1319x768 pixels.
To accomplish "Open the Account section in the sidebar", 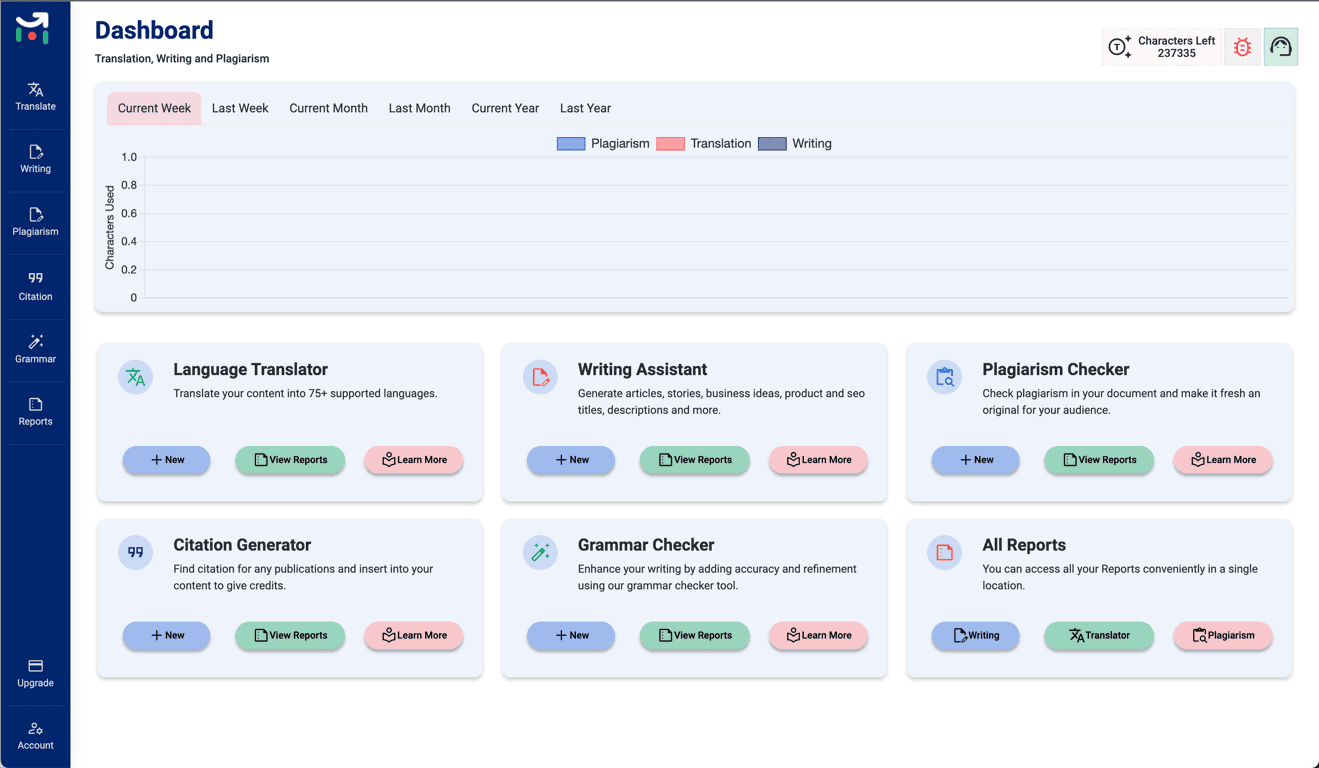I will (x=35, y=736).
